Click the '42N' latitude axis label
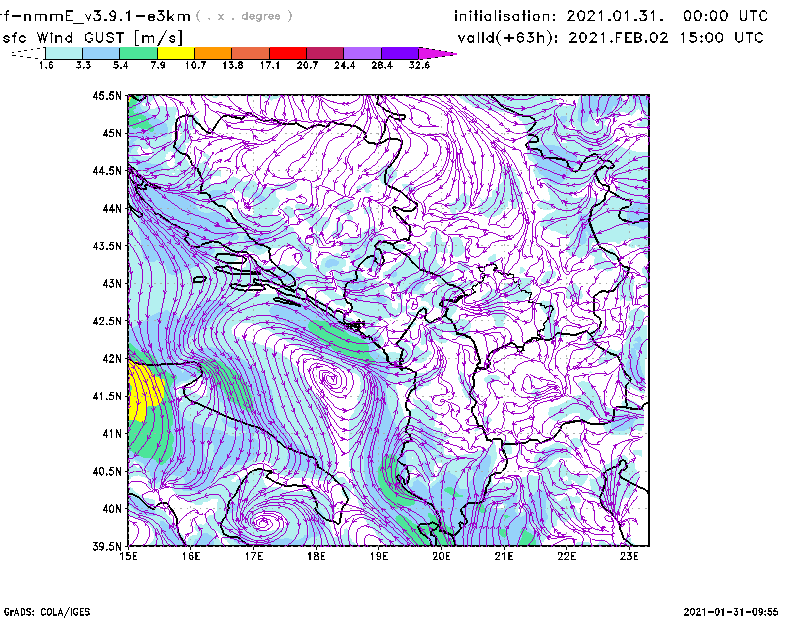The image size is (800, 618). (x=112, y=359)
